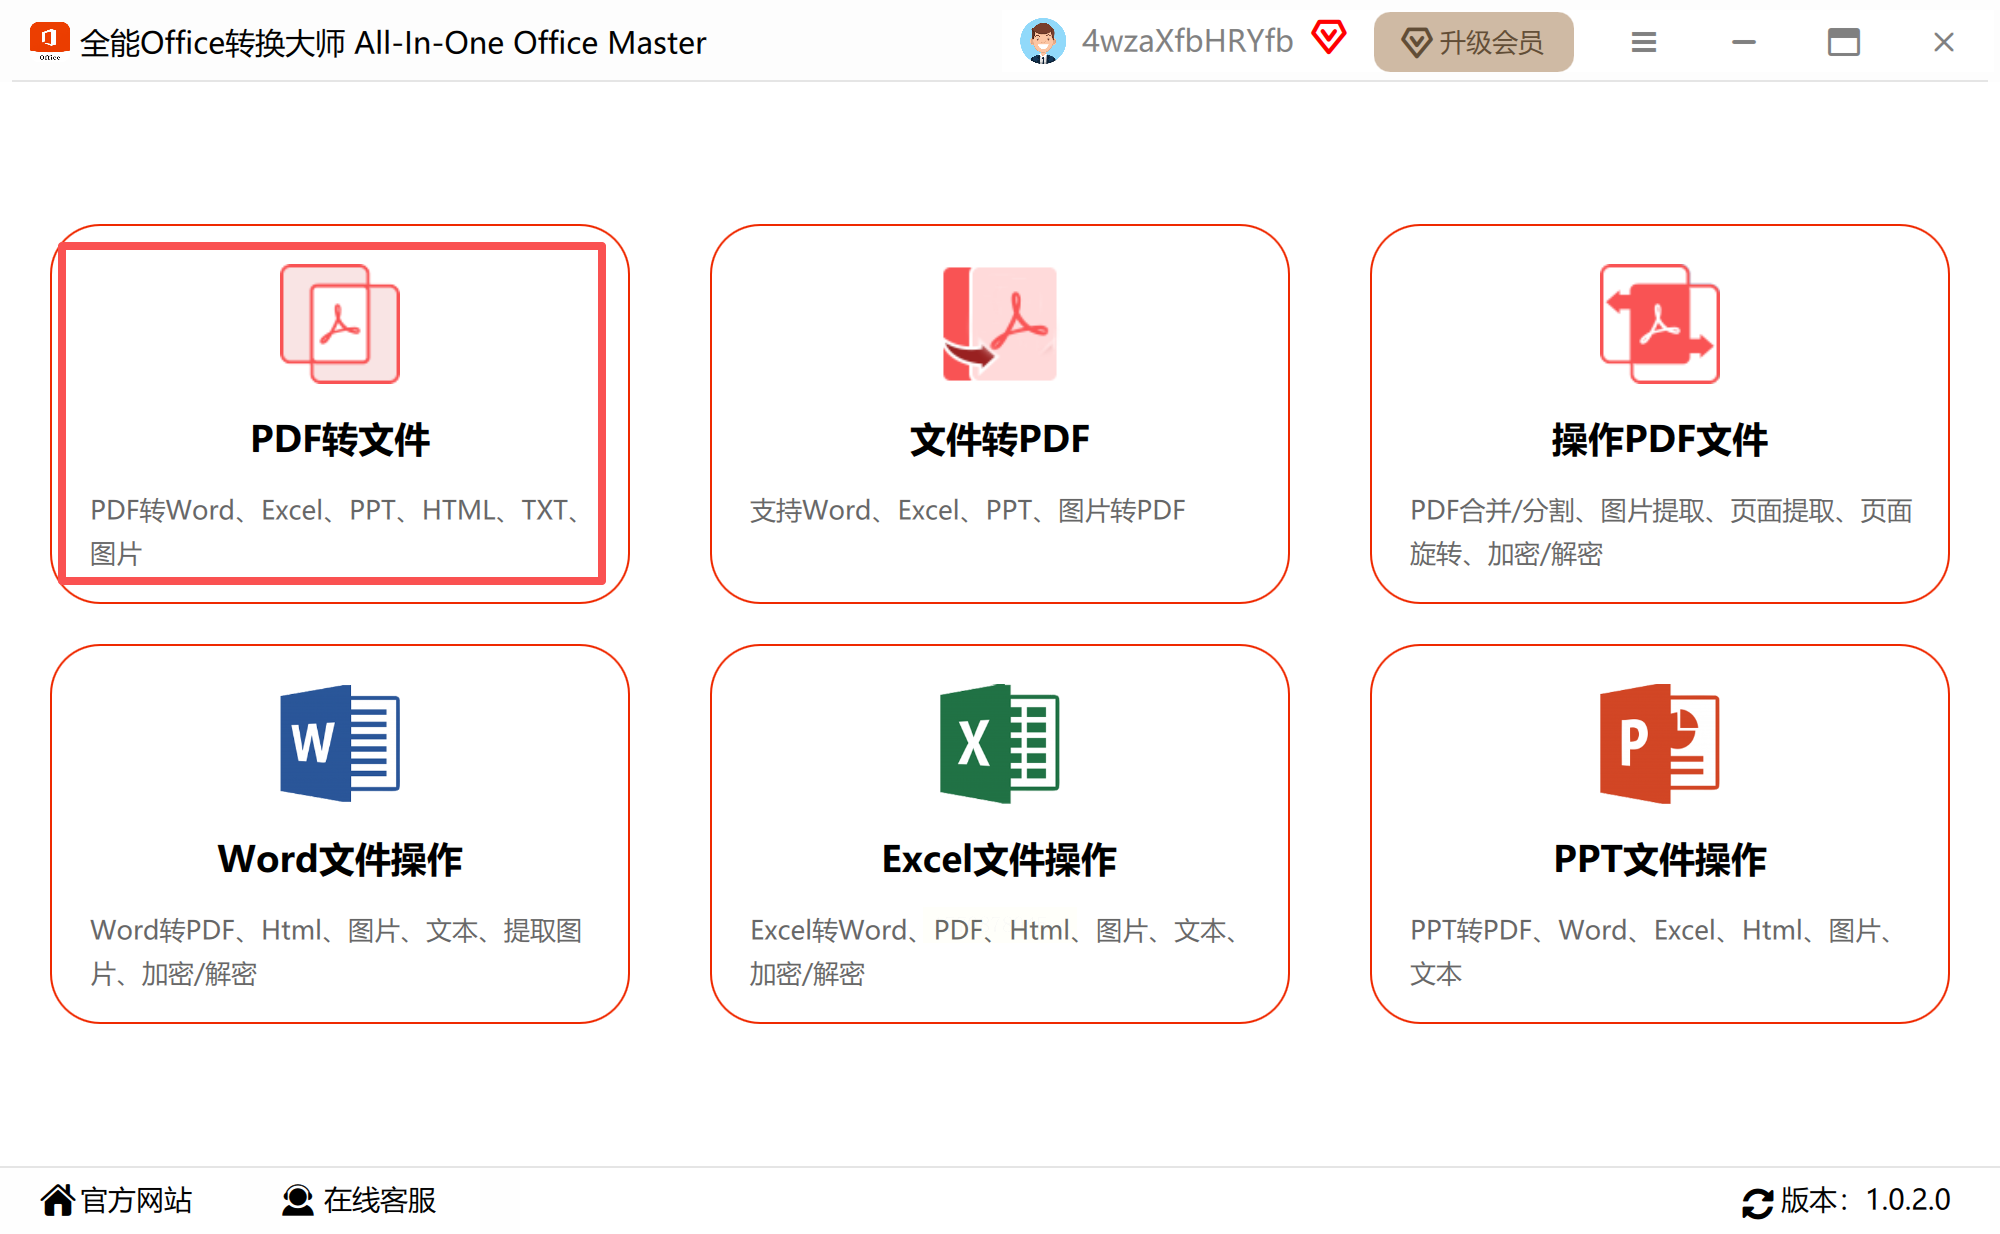The image size is (2000, 1234).
Task: Click the 操作PDF文件 icon
Action: pos(1659,323)
